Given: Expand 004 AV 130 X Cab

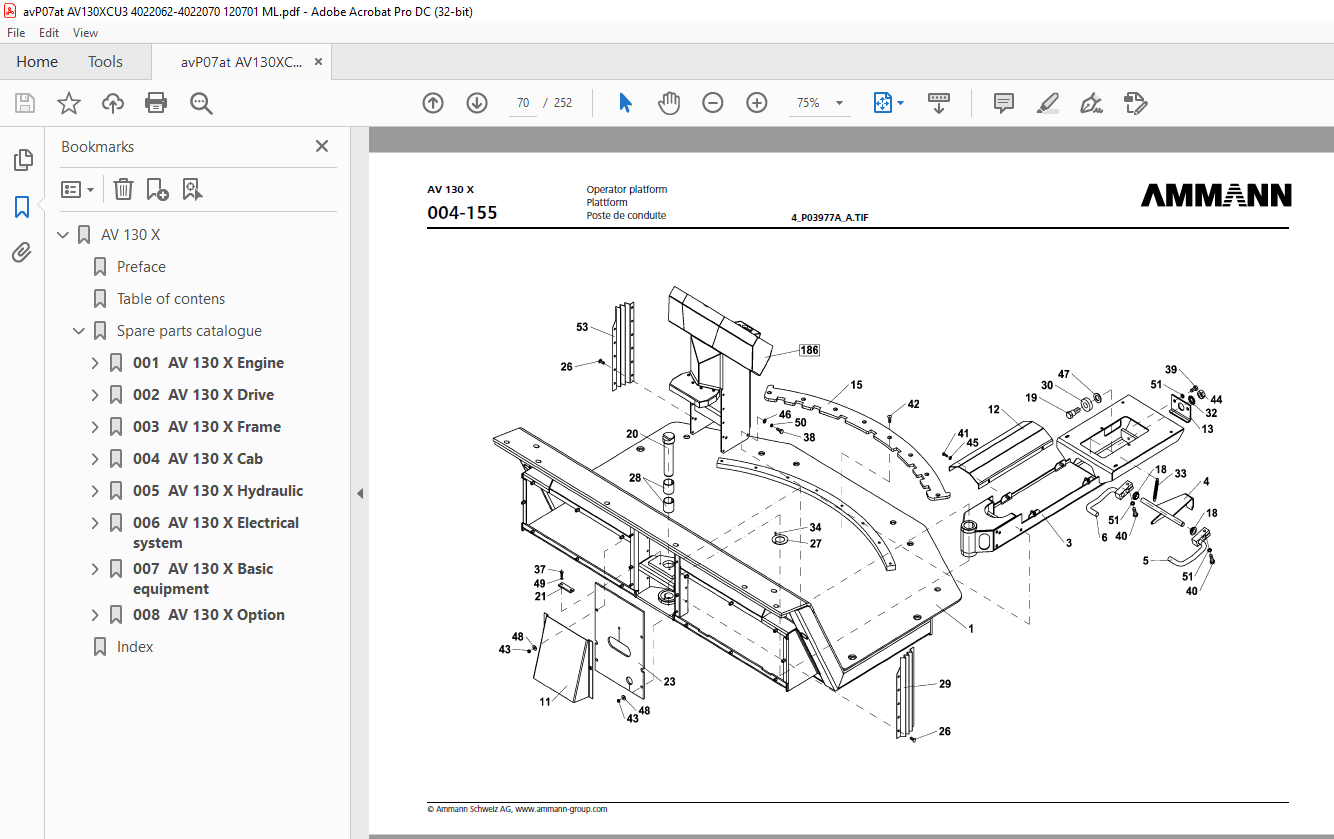Looking at the screenshot, I should point(95,459).
